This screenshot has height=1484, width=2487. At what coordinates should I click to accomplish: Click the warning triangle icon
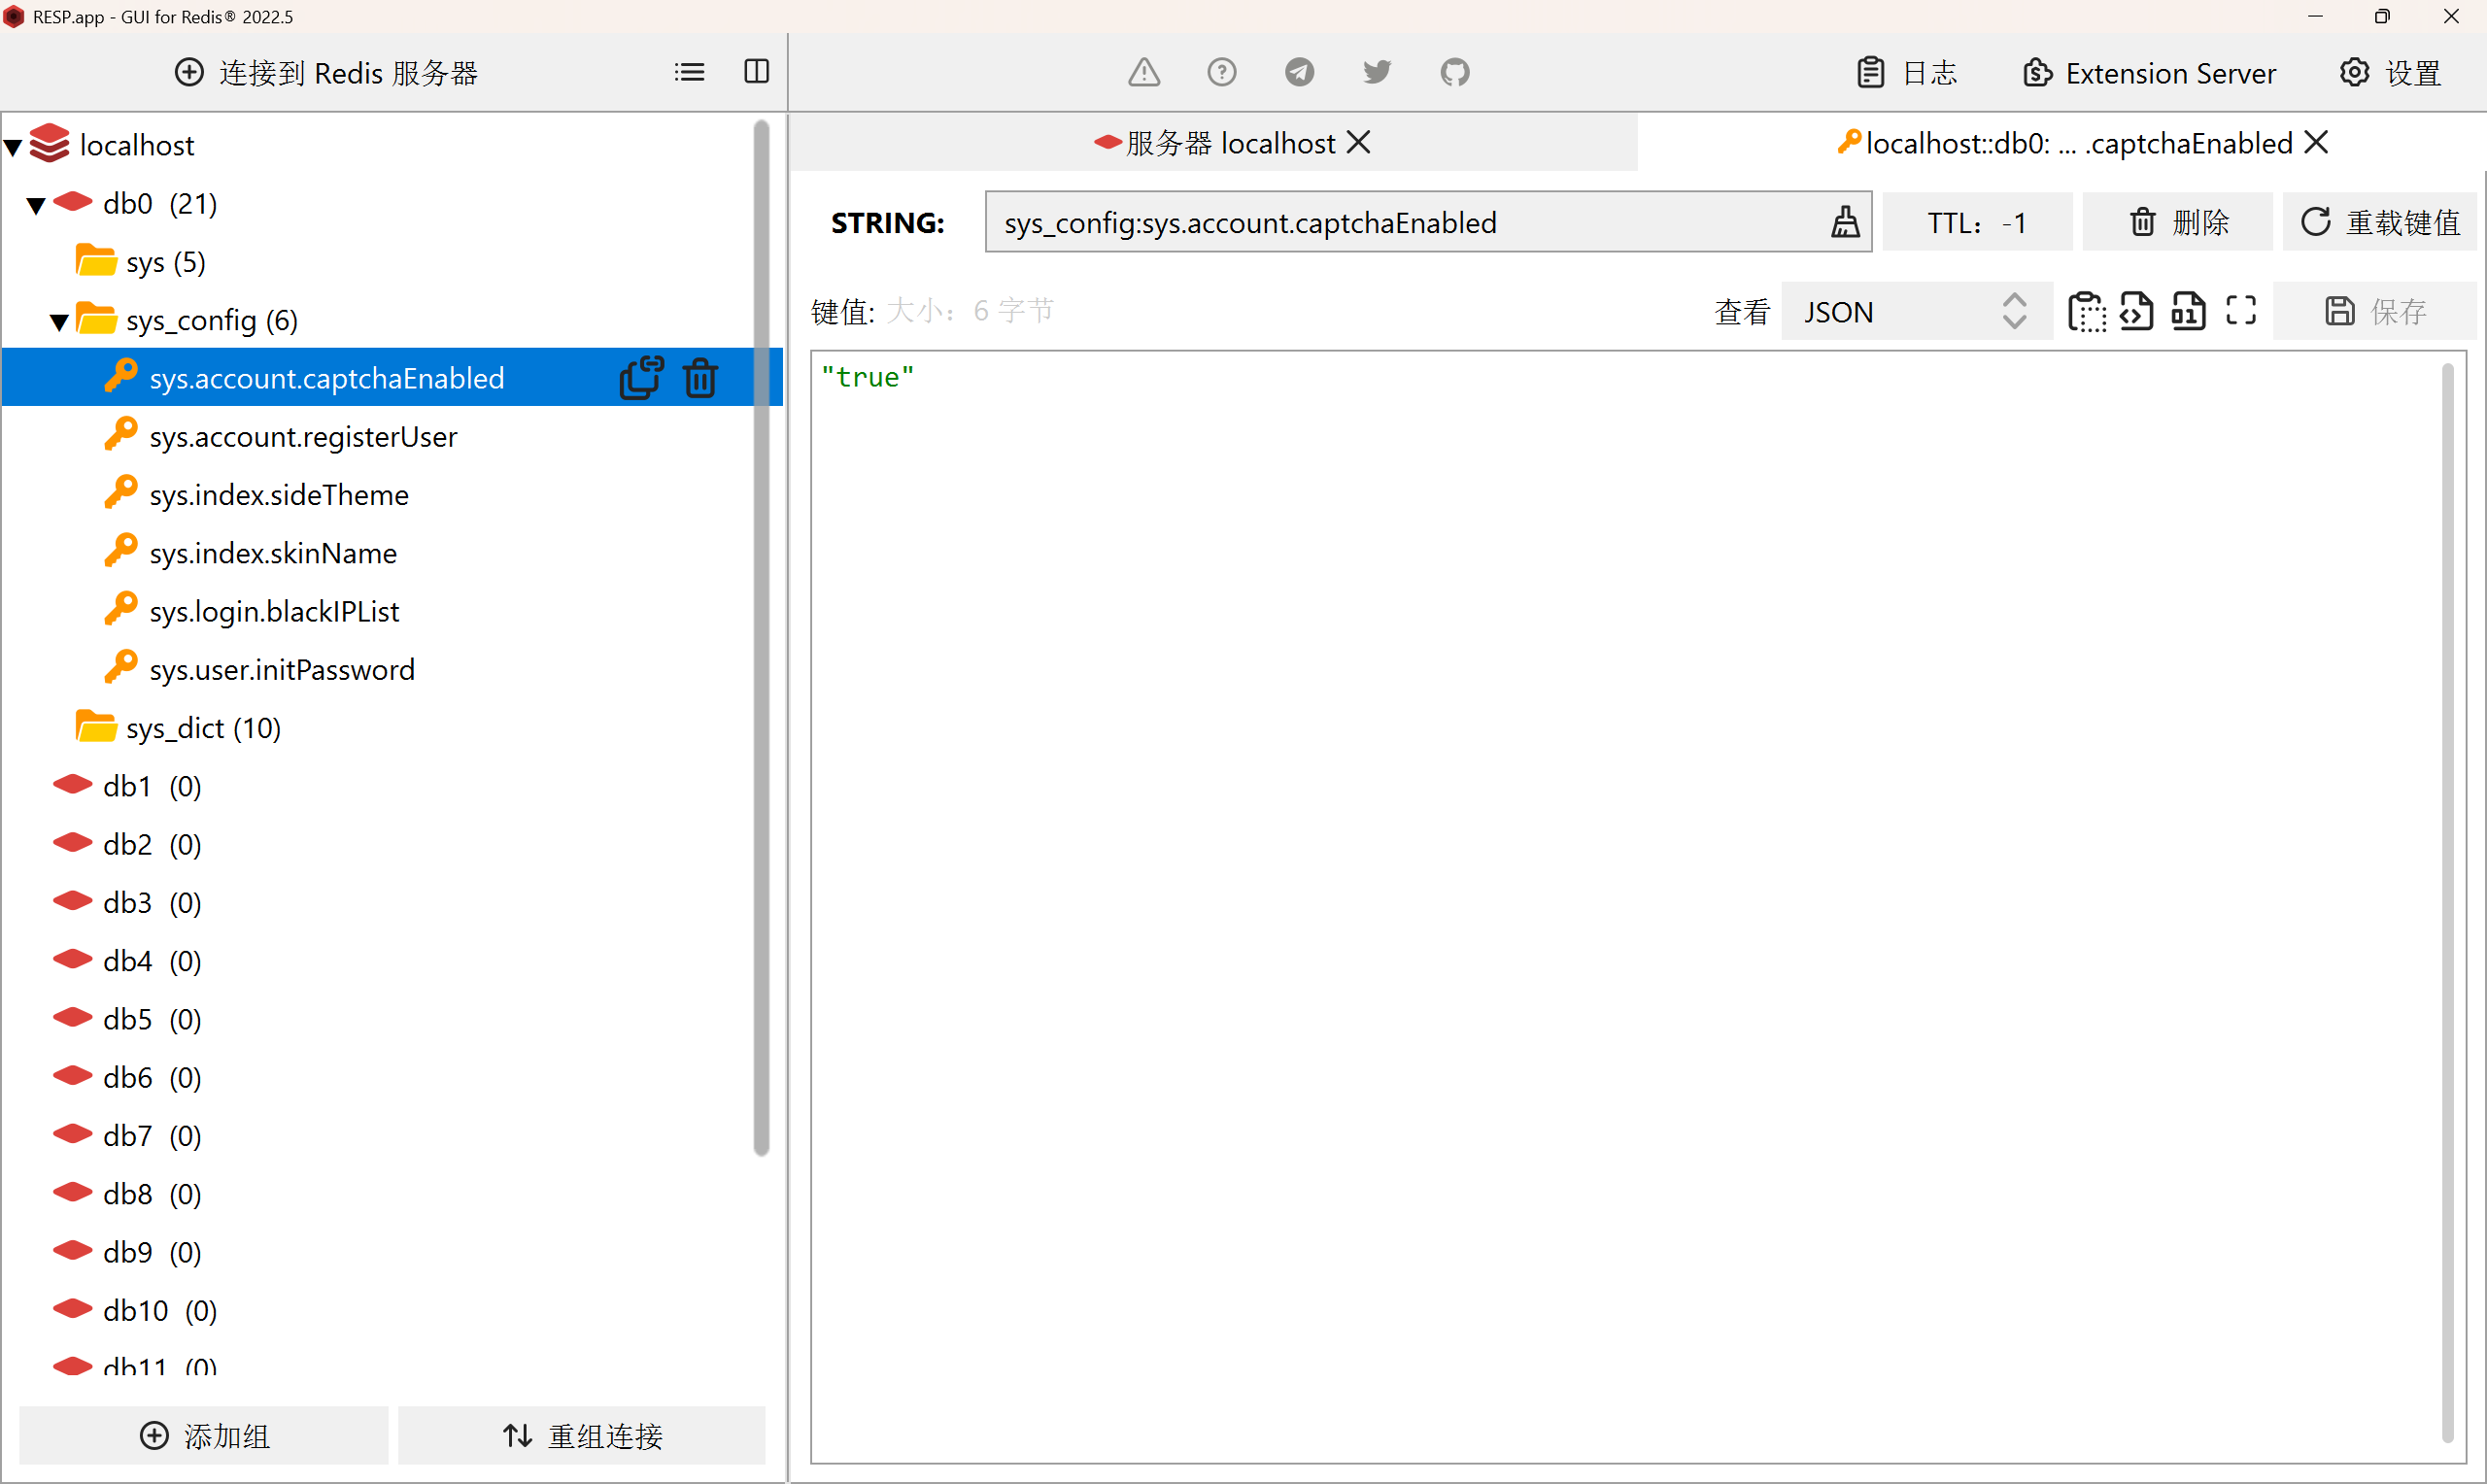(x=1144, y=72)
